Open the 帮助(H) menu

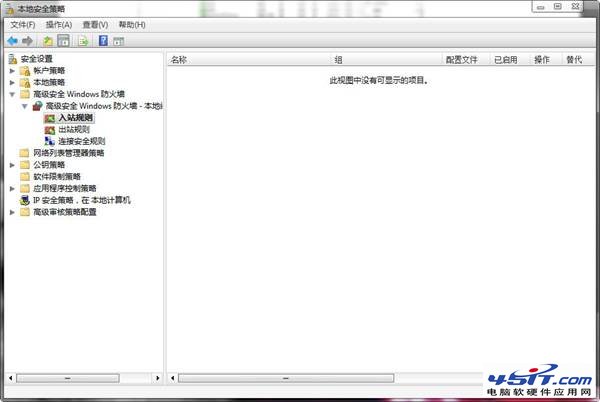tap(132, 25)
